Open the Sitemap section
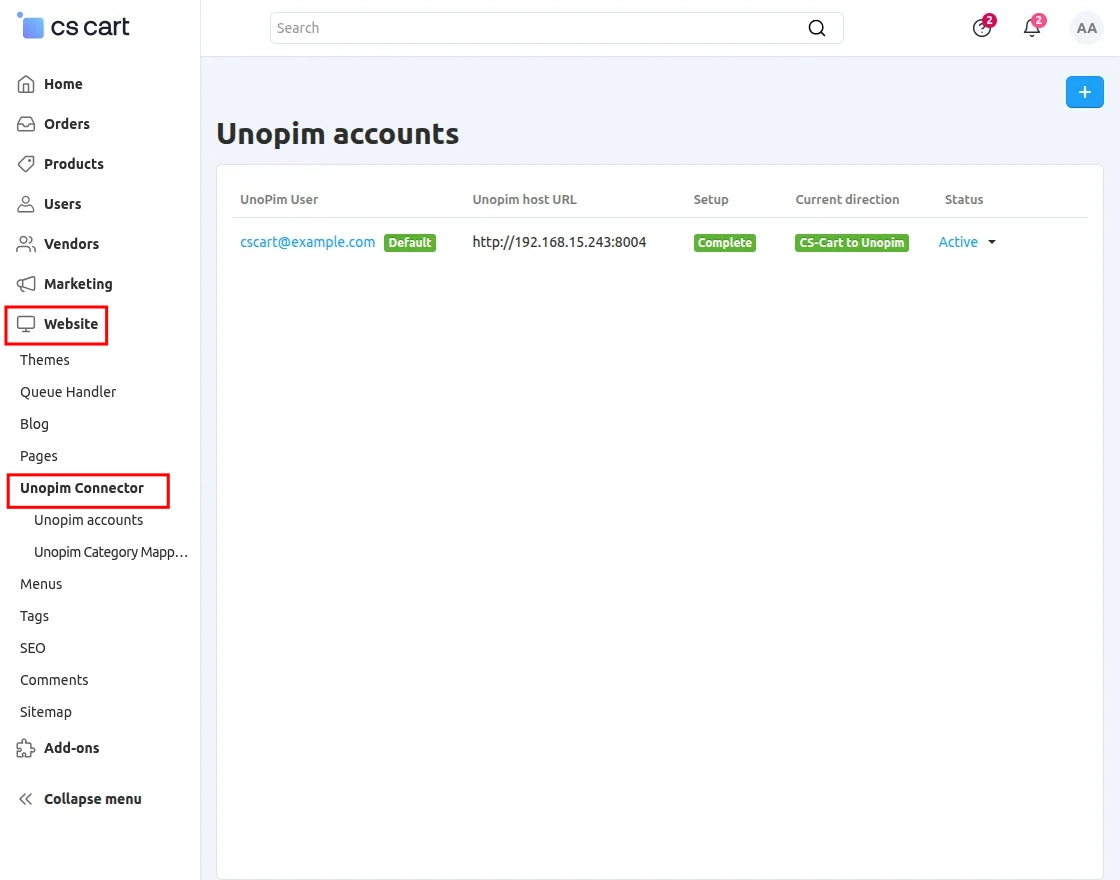Screen dimensions: 1120x880 coord(46,712)
